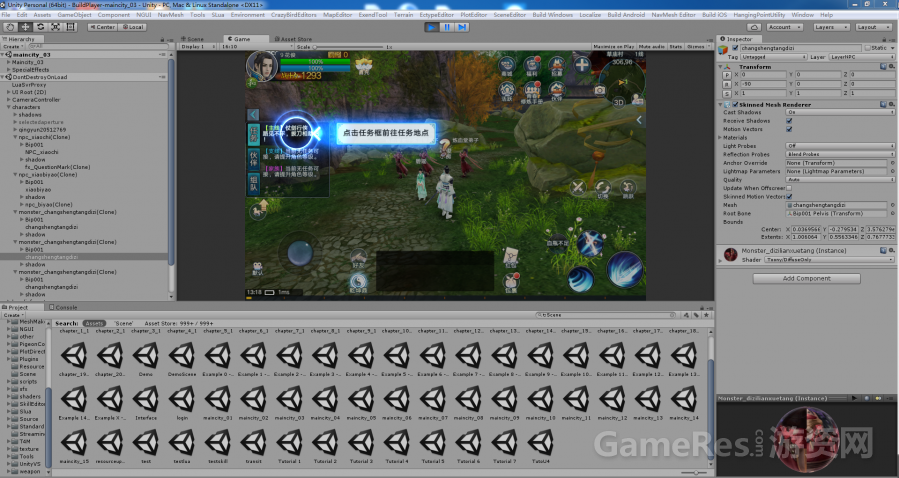The height and width of the screenshot is (478, 899).
Task: Open the Account dropdown
Action: tap(785, 27)
